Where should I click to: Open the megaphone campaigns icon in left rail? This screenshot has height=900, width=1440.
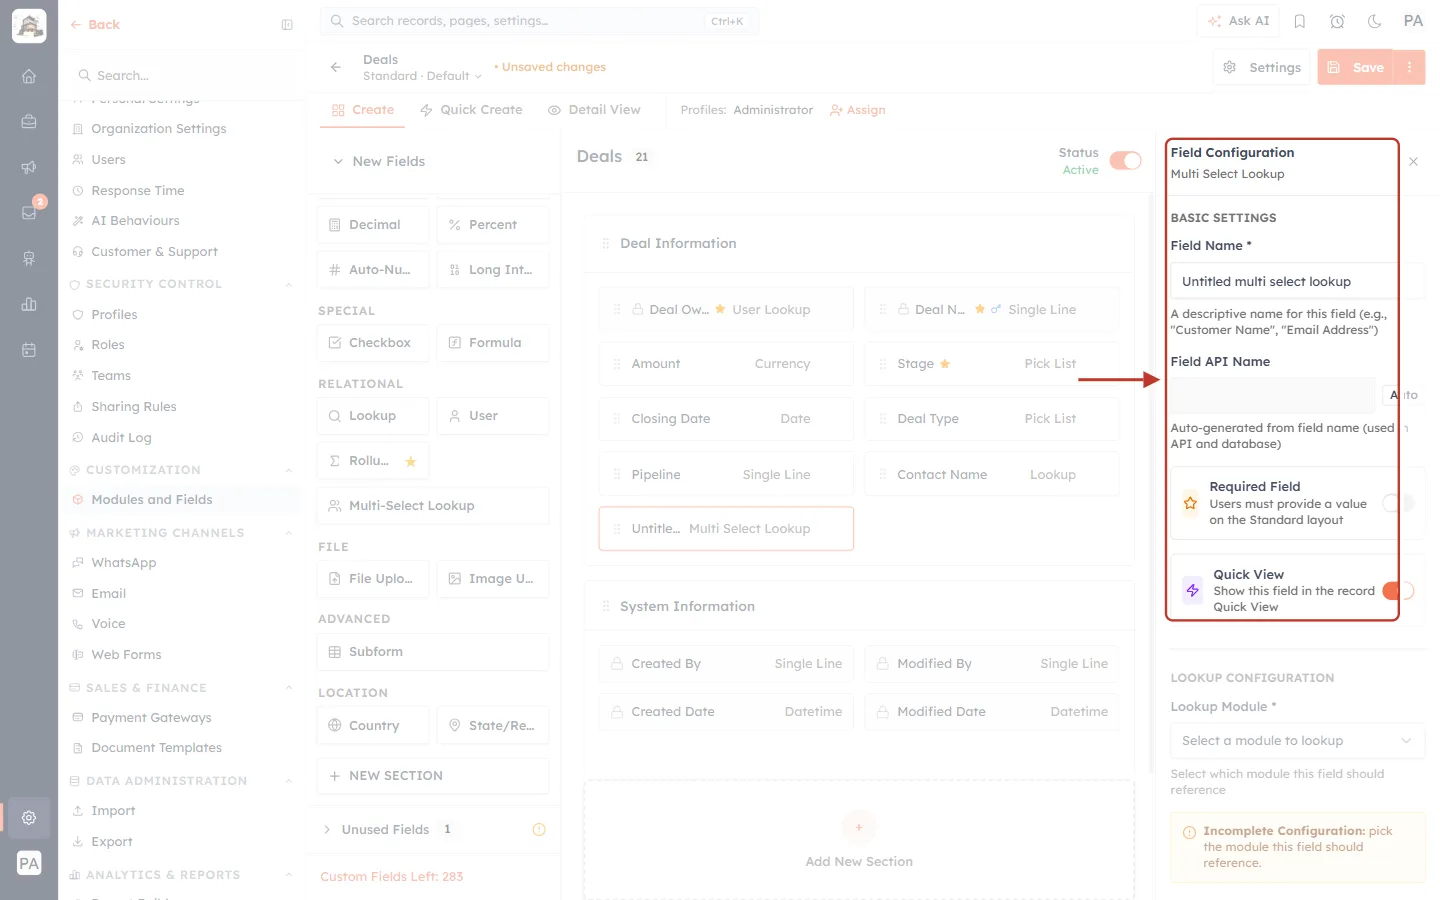click(x=29, y=167)
